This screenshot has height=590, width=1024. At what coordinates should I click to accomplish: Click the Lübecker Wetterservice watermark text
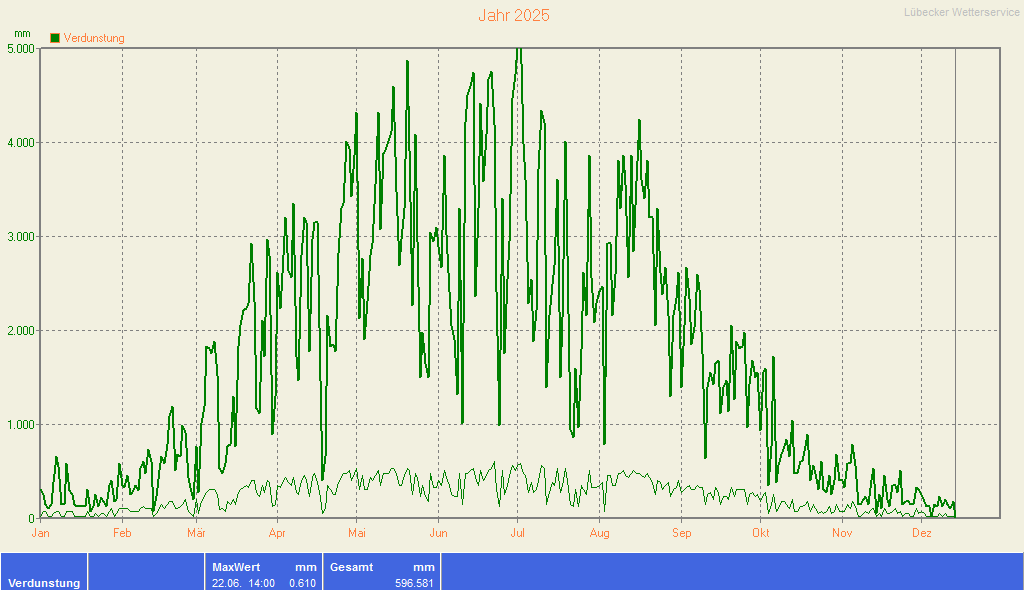(x=961, y=12)
